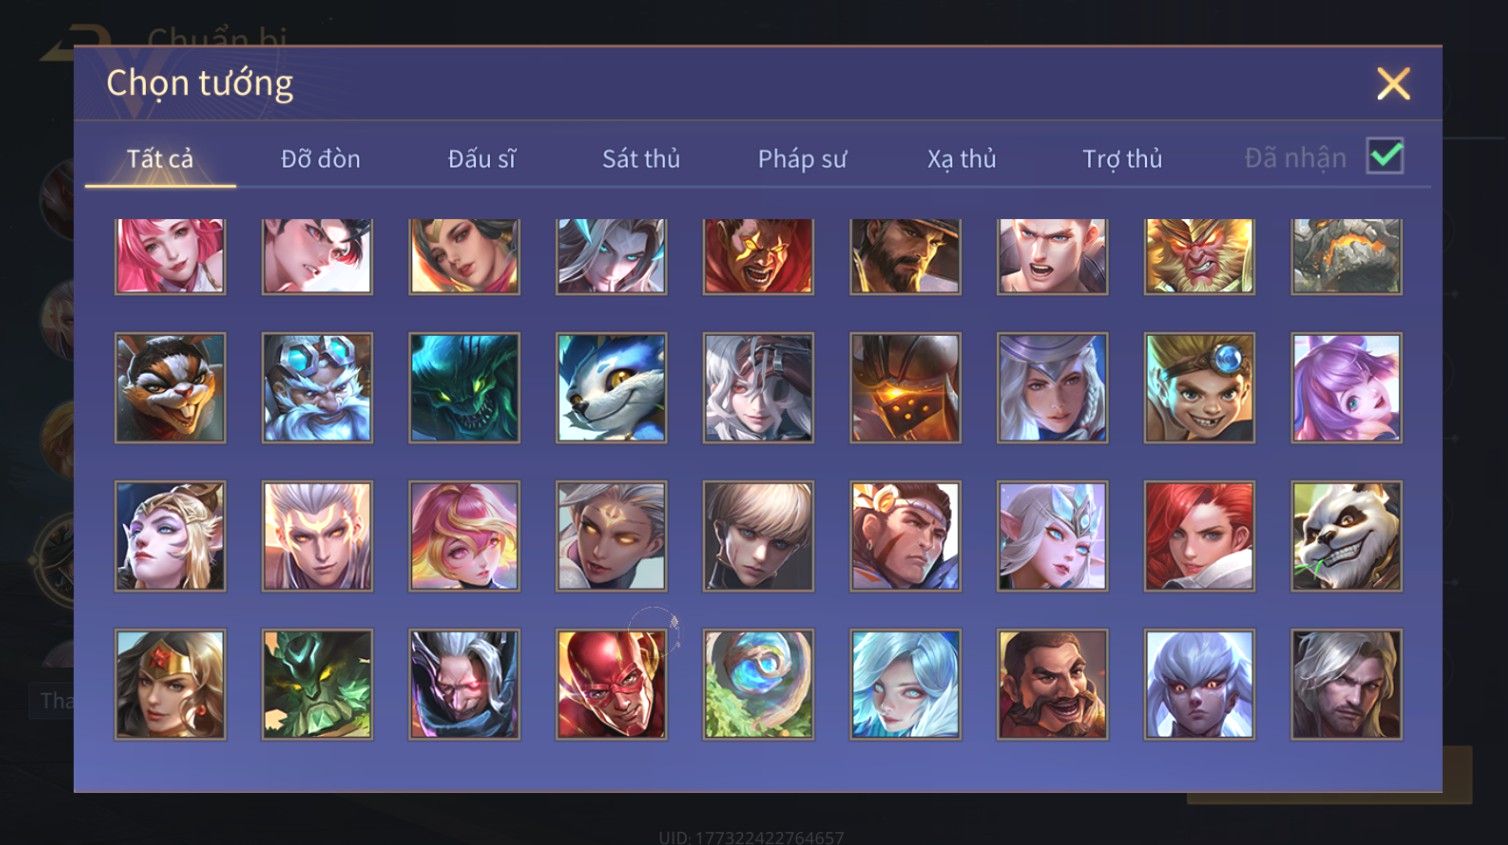Switch to the Đỡ đòn tab
This screenshot has width=1508, height=845.
pos(320,158)
